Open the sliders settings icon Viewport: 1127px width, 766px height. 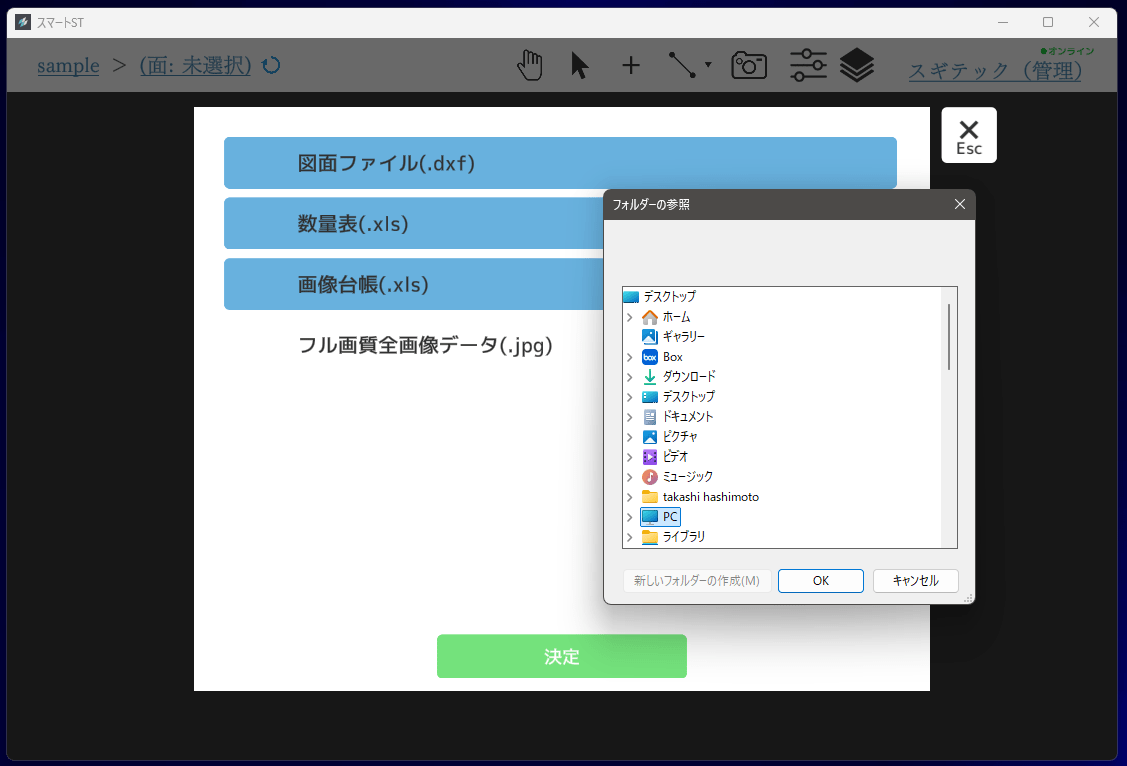click(808, 66)
